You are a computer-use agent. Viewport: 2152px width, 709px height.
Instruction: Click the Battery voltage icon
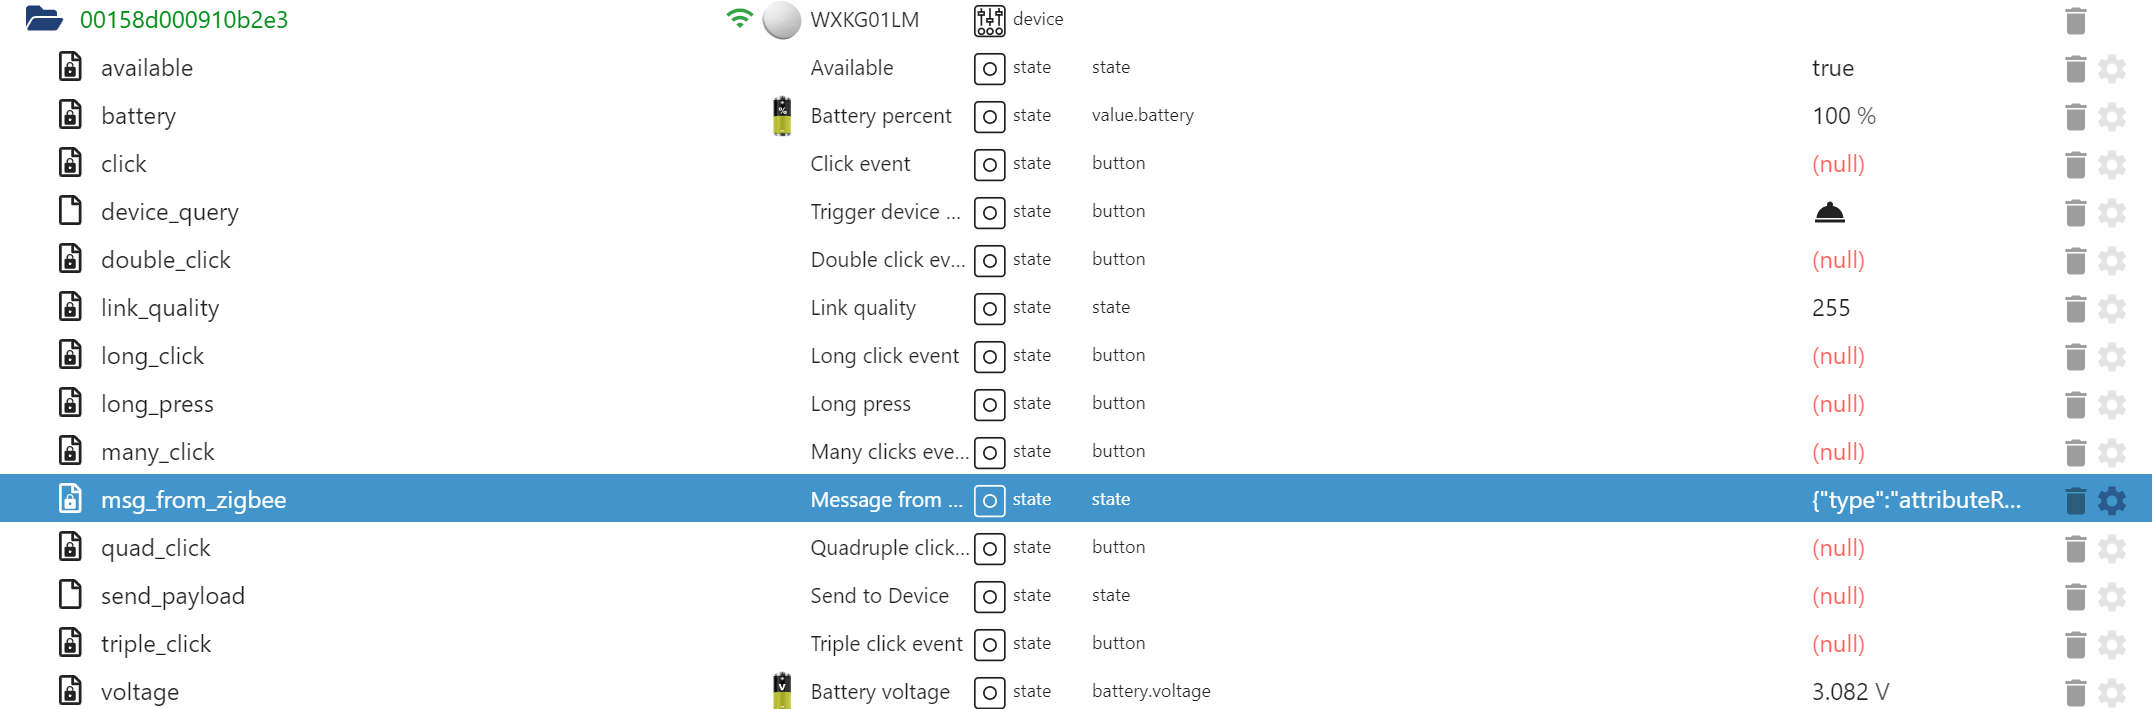point(782,691)
